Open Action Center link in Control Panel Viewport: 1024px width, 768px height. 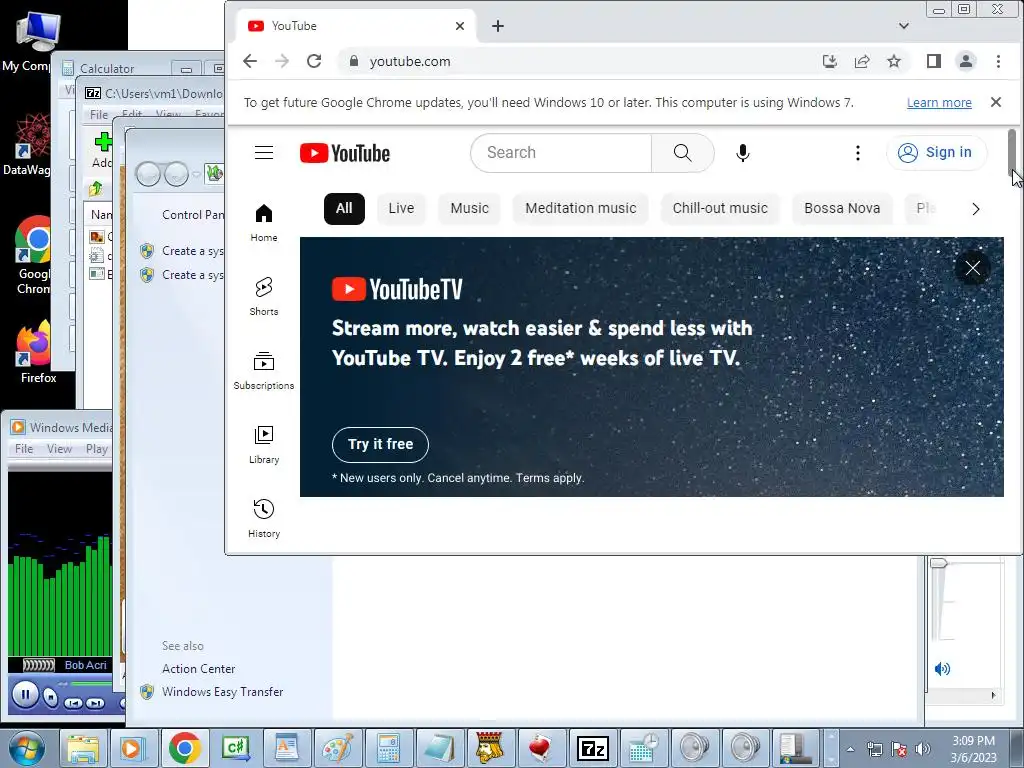tap(199, 669)
